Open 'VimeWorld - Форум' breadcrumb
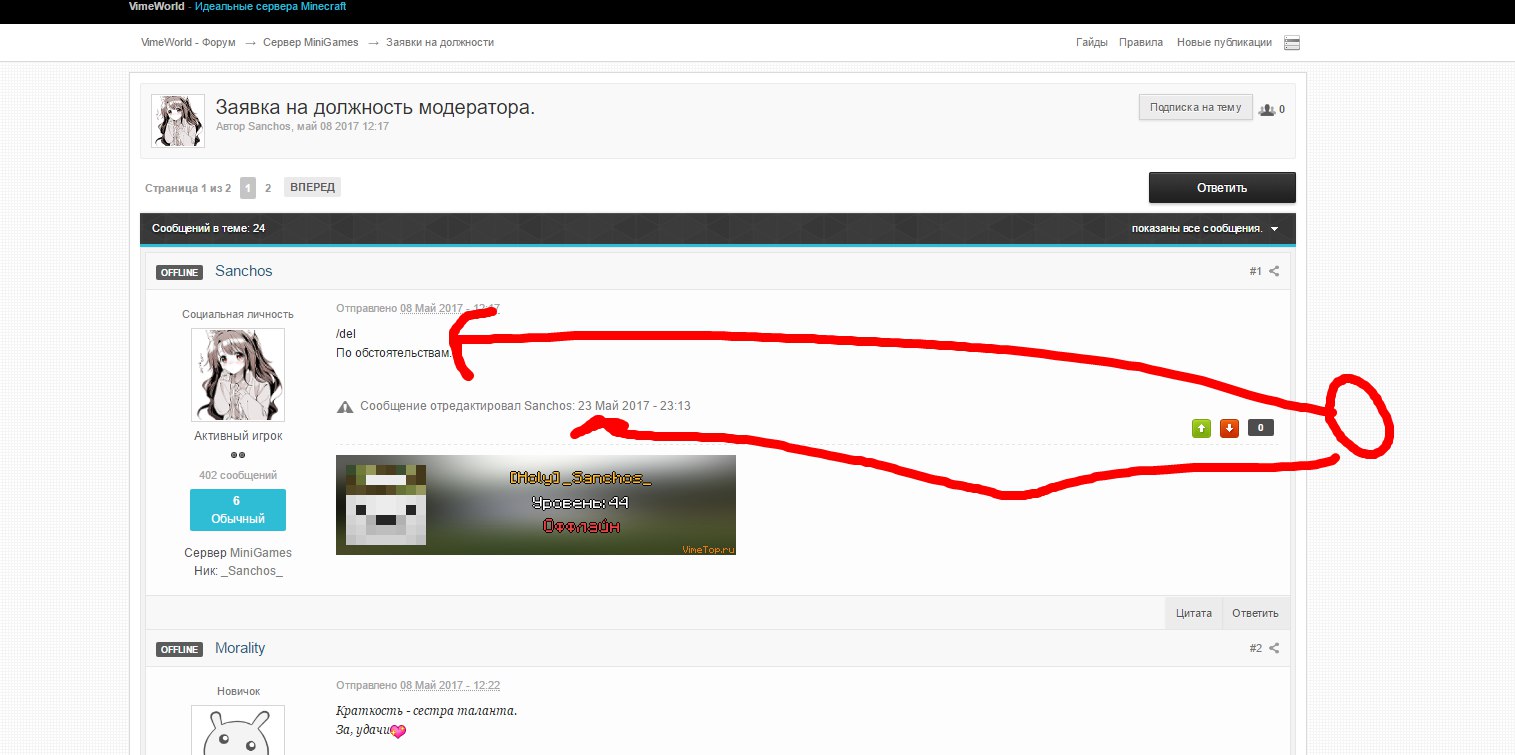 click(187, 42)
